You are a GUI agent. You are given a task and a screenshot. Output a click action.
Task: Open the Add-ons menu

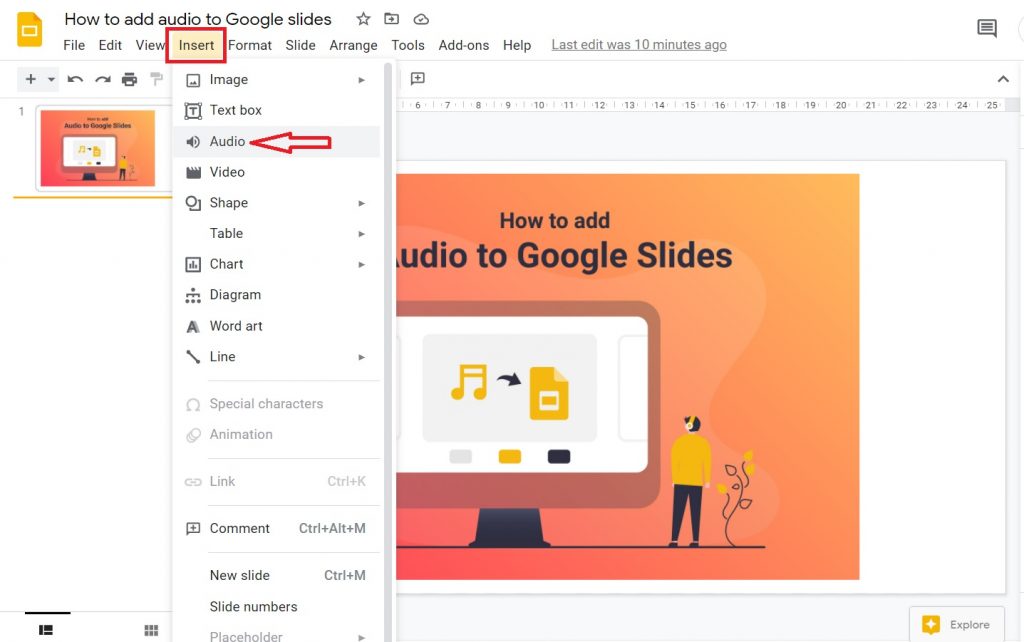click(x=464, y=45)
